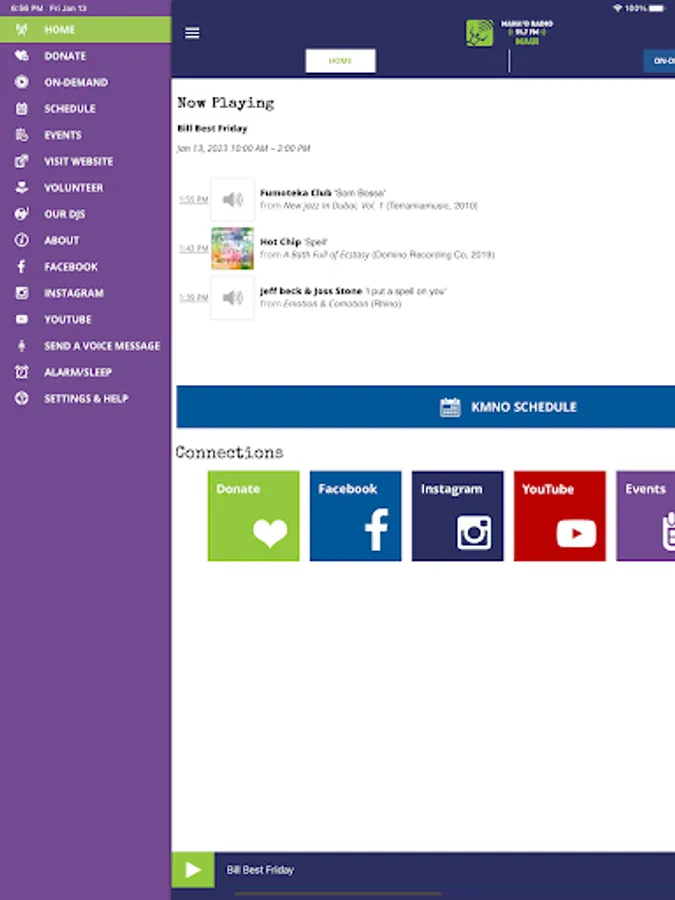
Task: Click the 1:43 PM timestamp link
Action: pyautogui.click(x=193, y=249)
